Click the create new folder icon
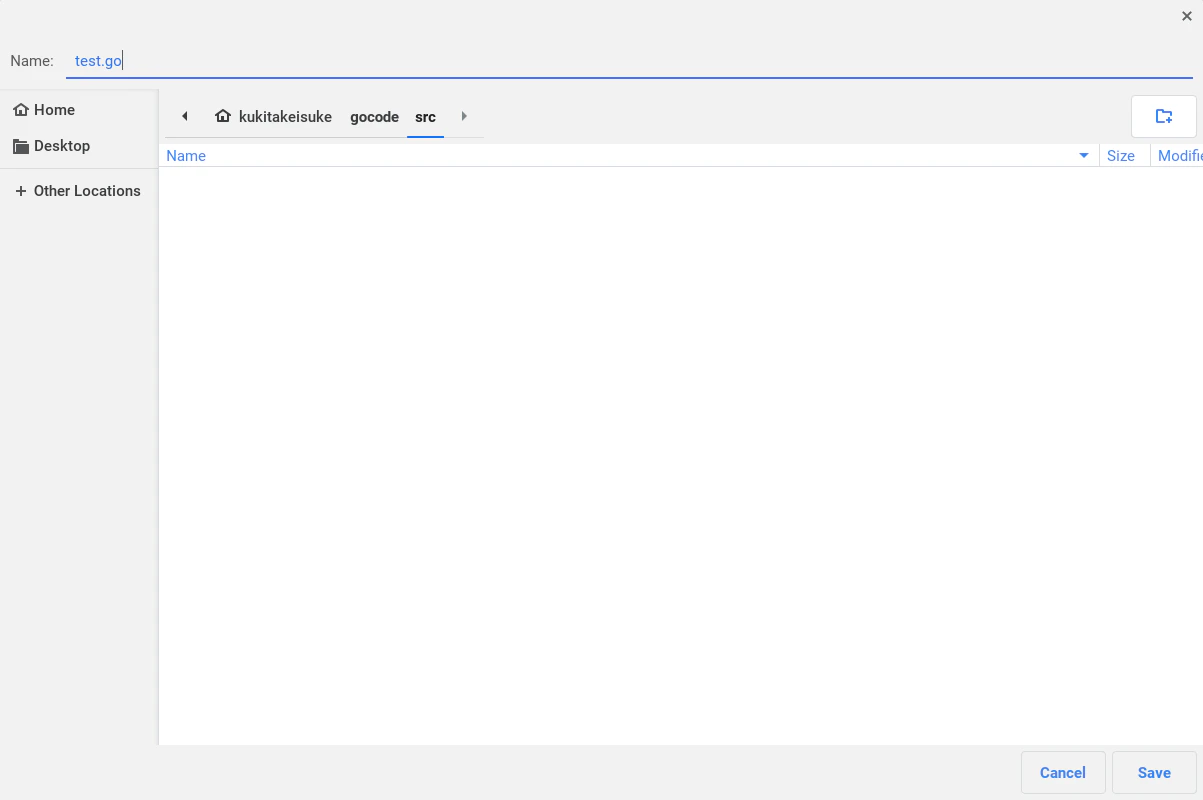 (1164, 117)
